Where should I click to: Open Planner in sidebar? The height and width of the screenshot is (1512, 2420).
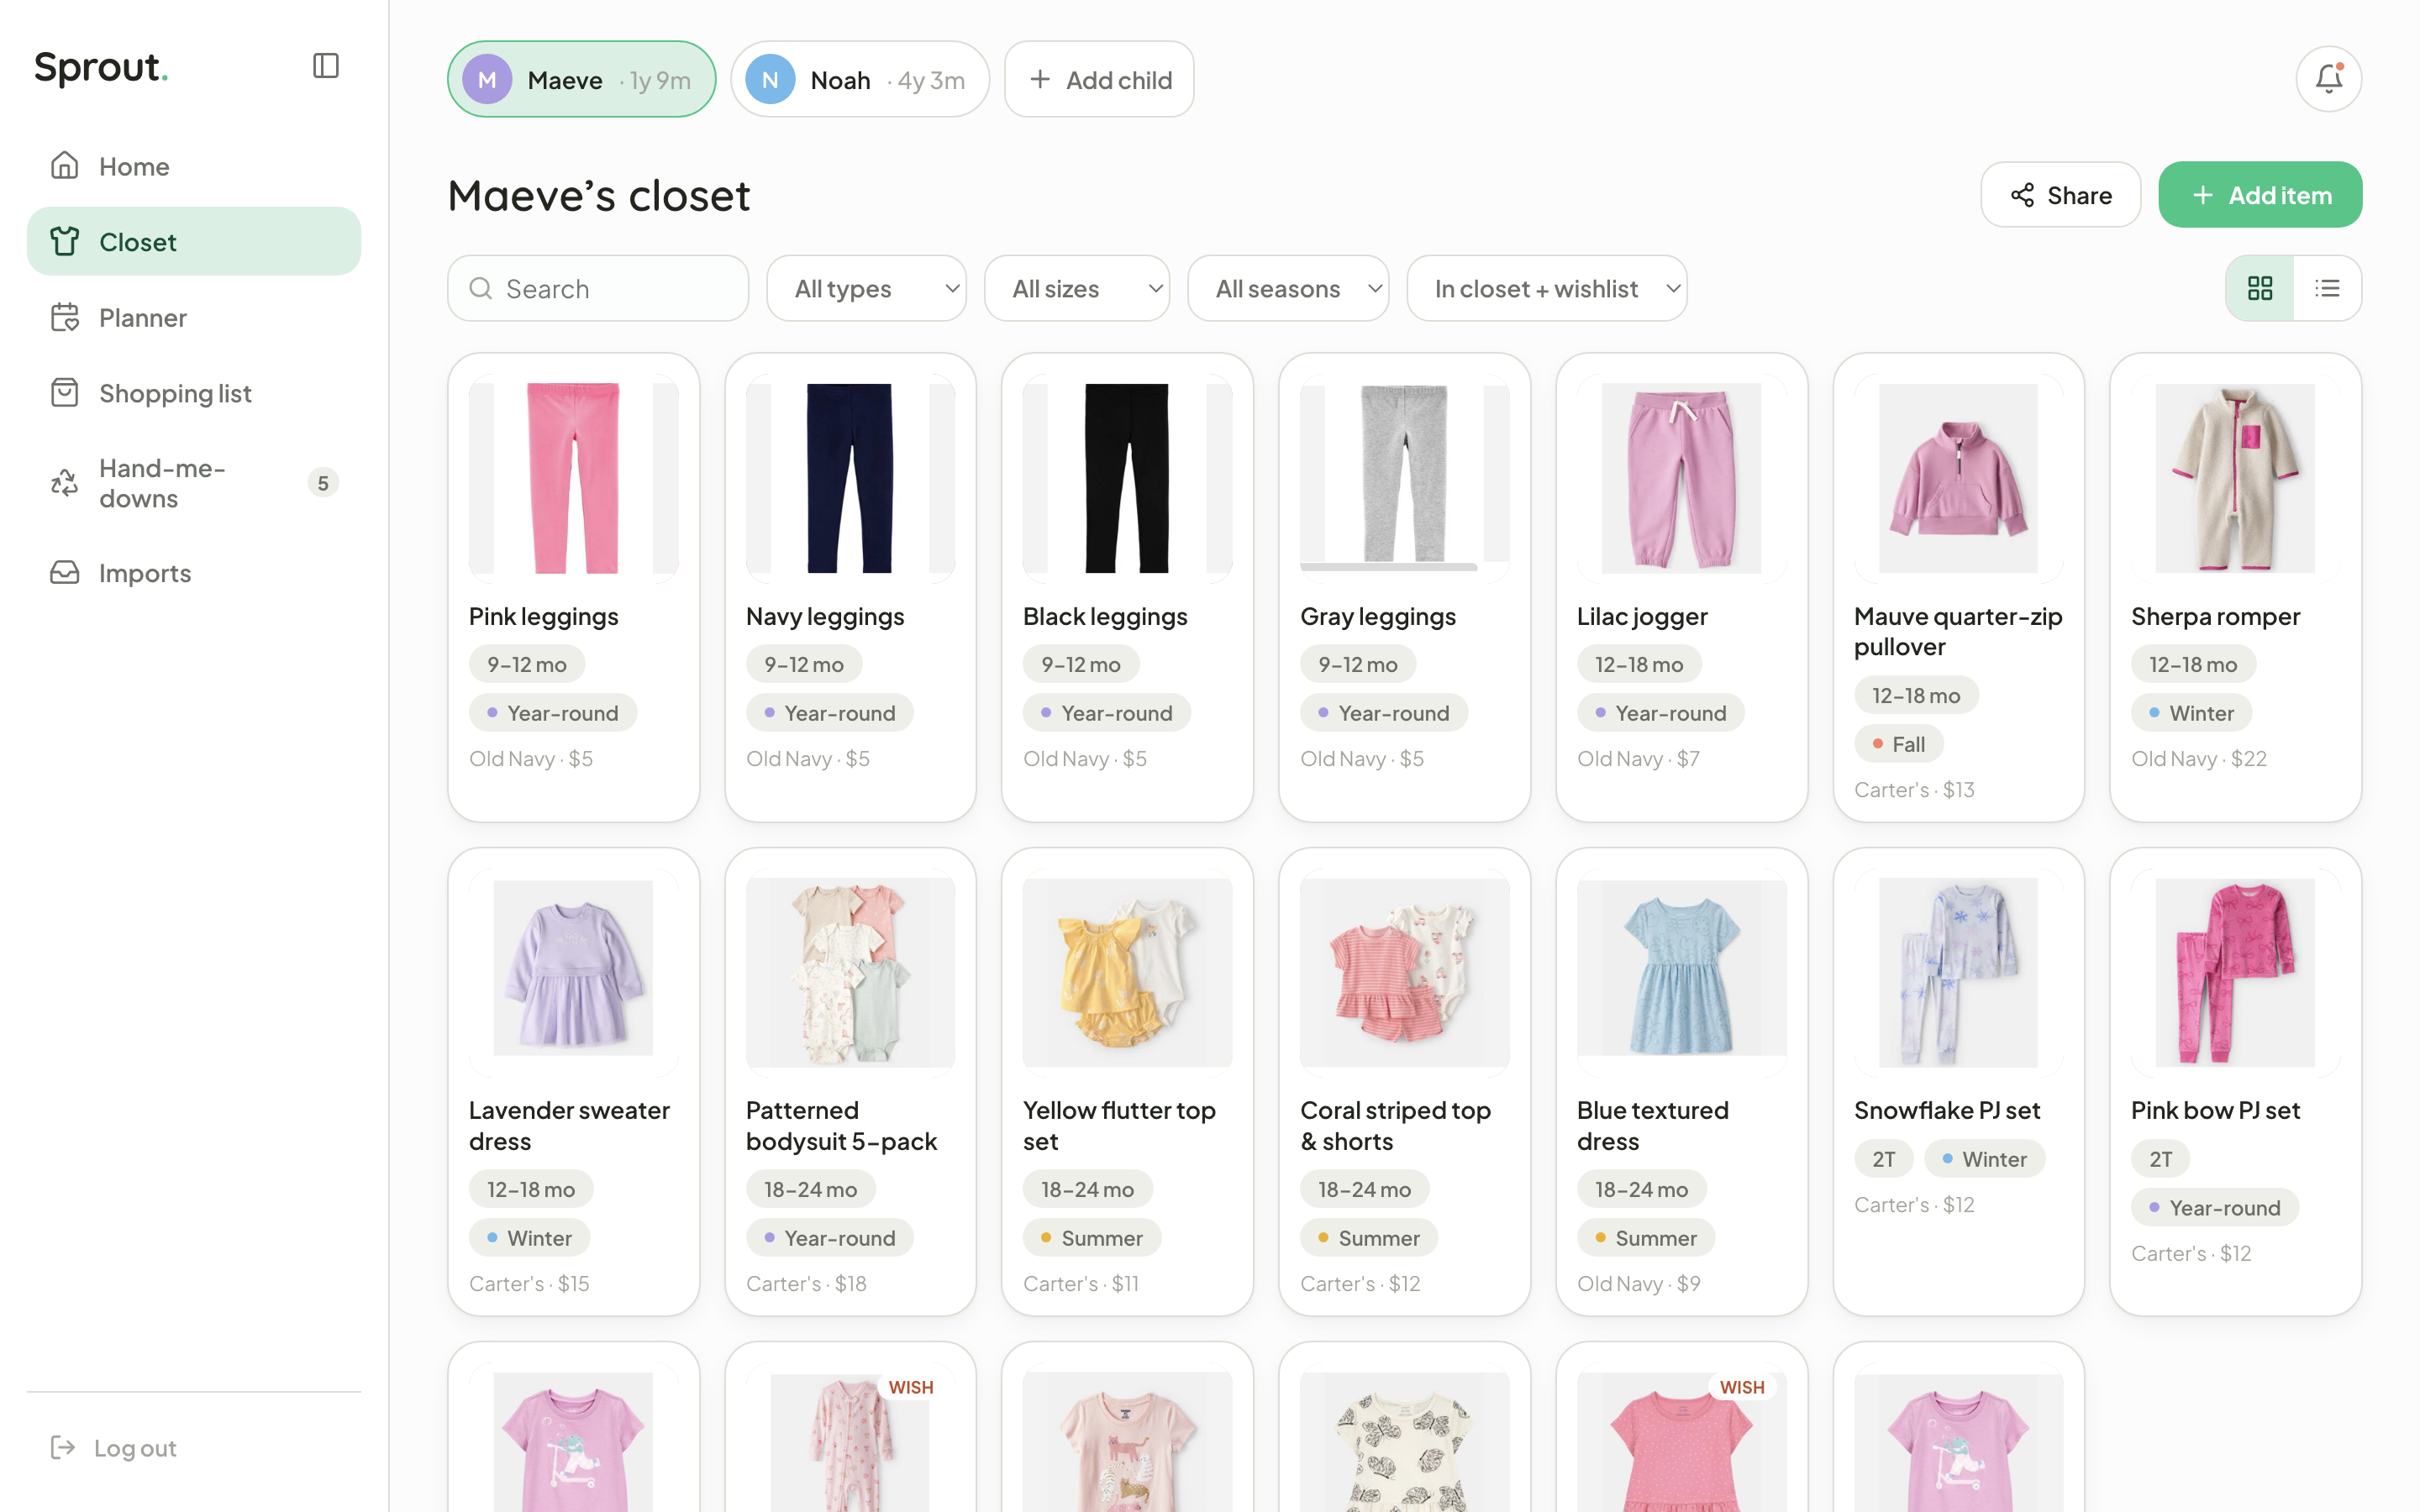coord(194,317)
